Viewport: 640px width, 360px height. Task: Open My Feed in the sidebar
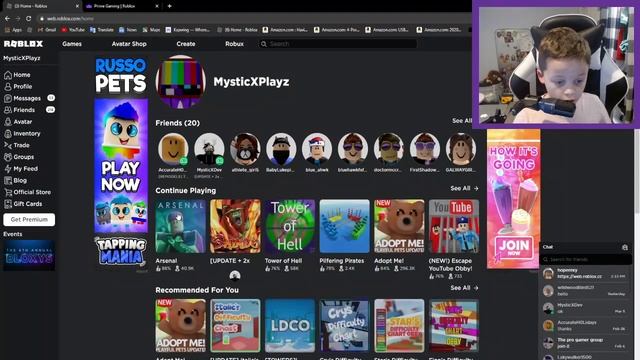[x=21, y=169]
